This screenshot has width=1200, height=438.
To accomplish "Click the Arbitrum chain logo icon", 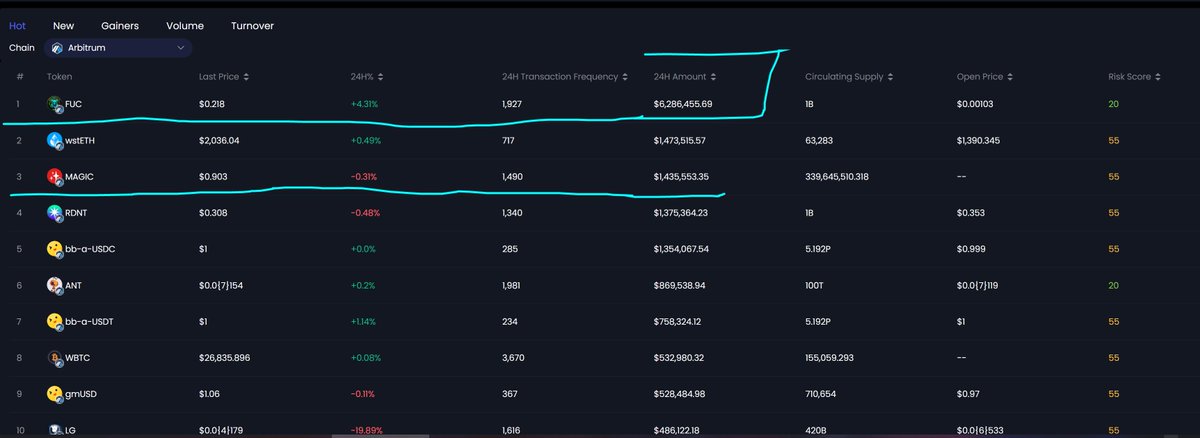I will (57, 48).
